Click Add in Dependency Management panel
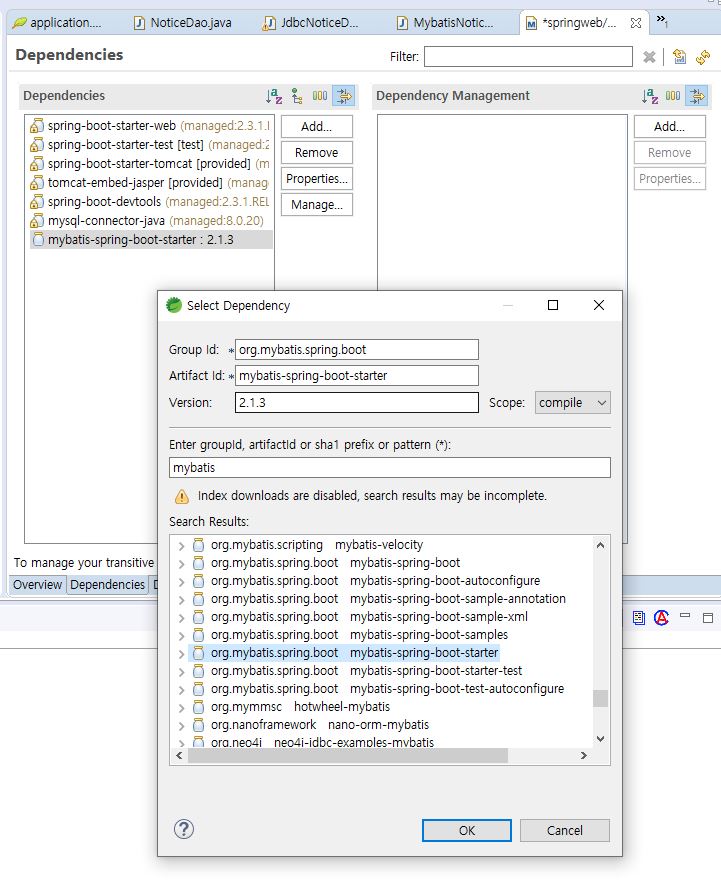721x895 pixels. click(x=670, y=127)
